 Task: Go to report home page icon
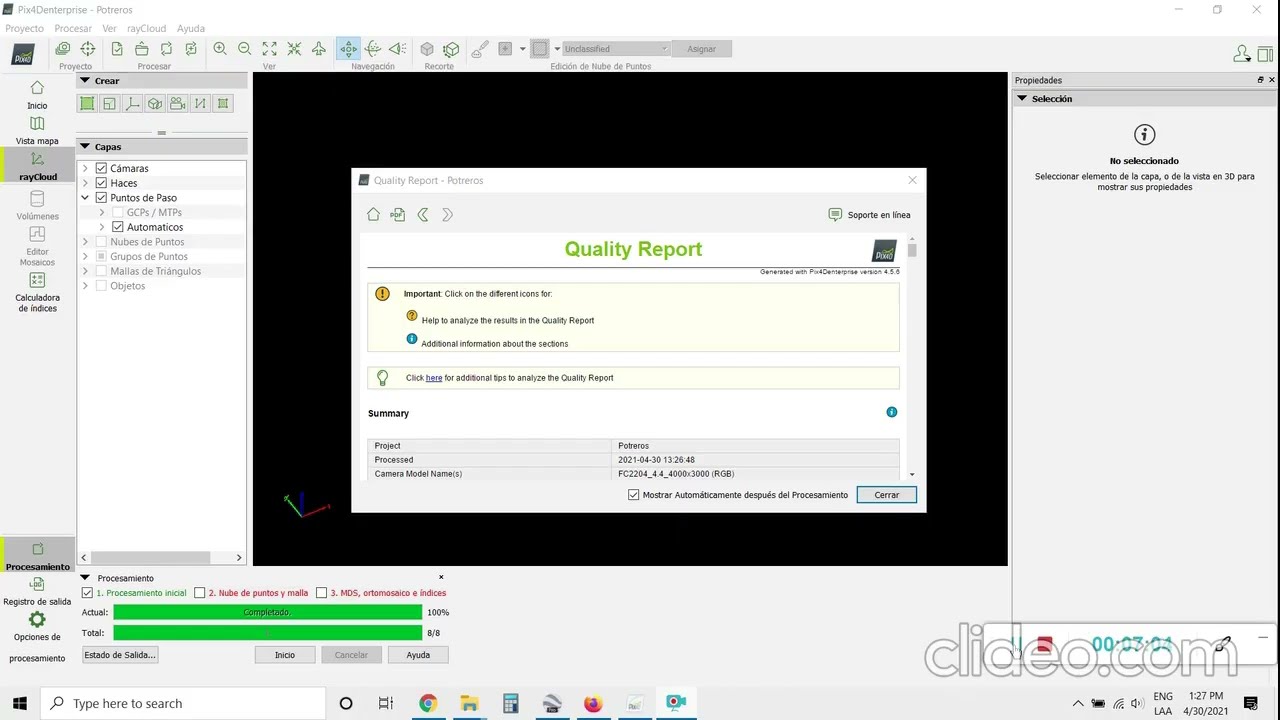coord(373,214)
